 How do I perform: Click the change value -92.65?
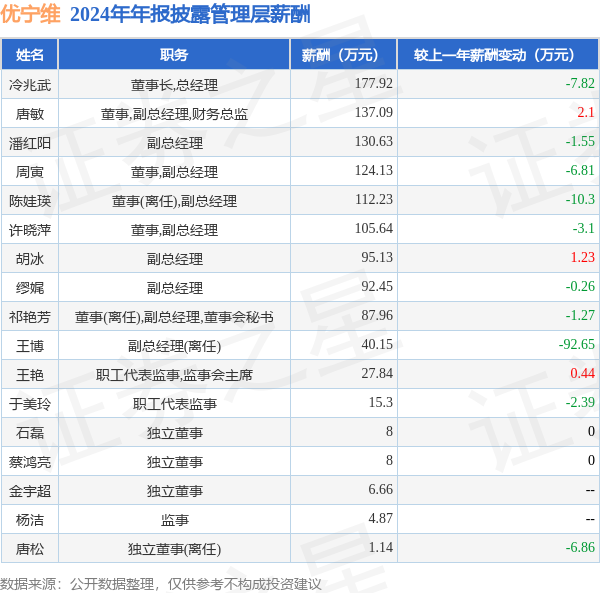tap(577, 344)
